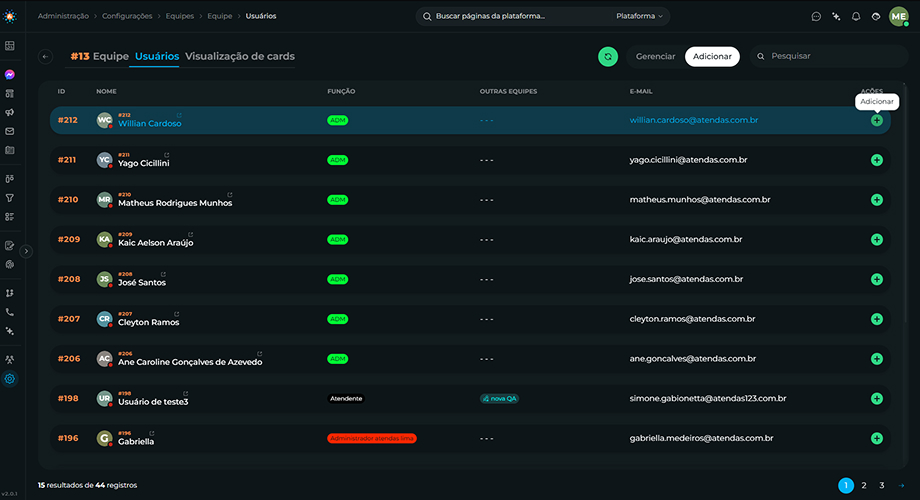The height and width of the screenshot is (500, 920).
Task: Switch to Gerenciar mode
Action: tap(655, 56)
